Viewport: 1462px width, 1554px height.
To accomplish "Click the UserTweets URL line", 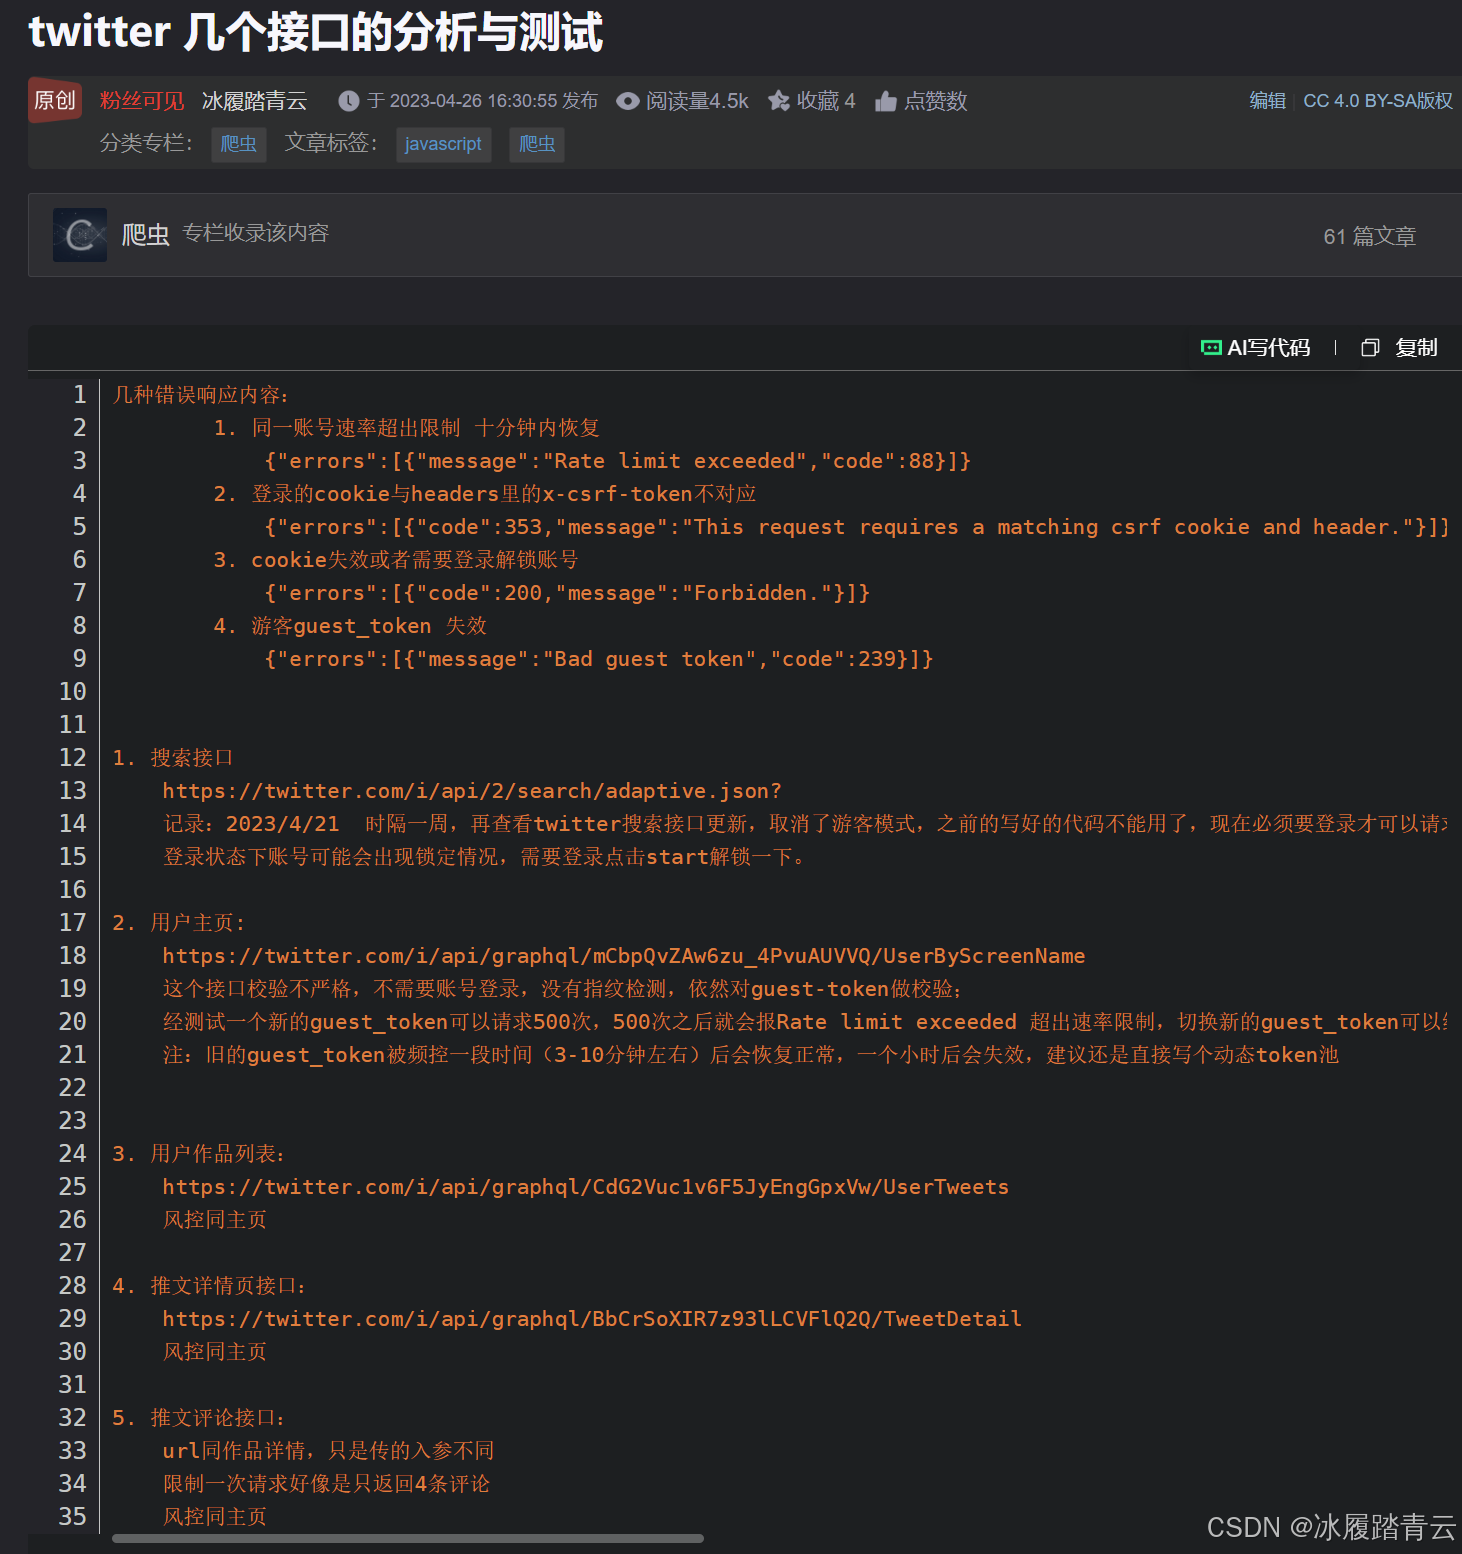I will coord(586,1187).
